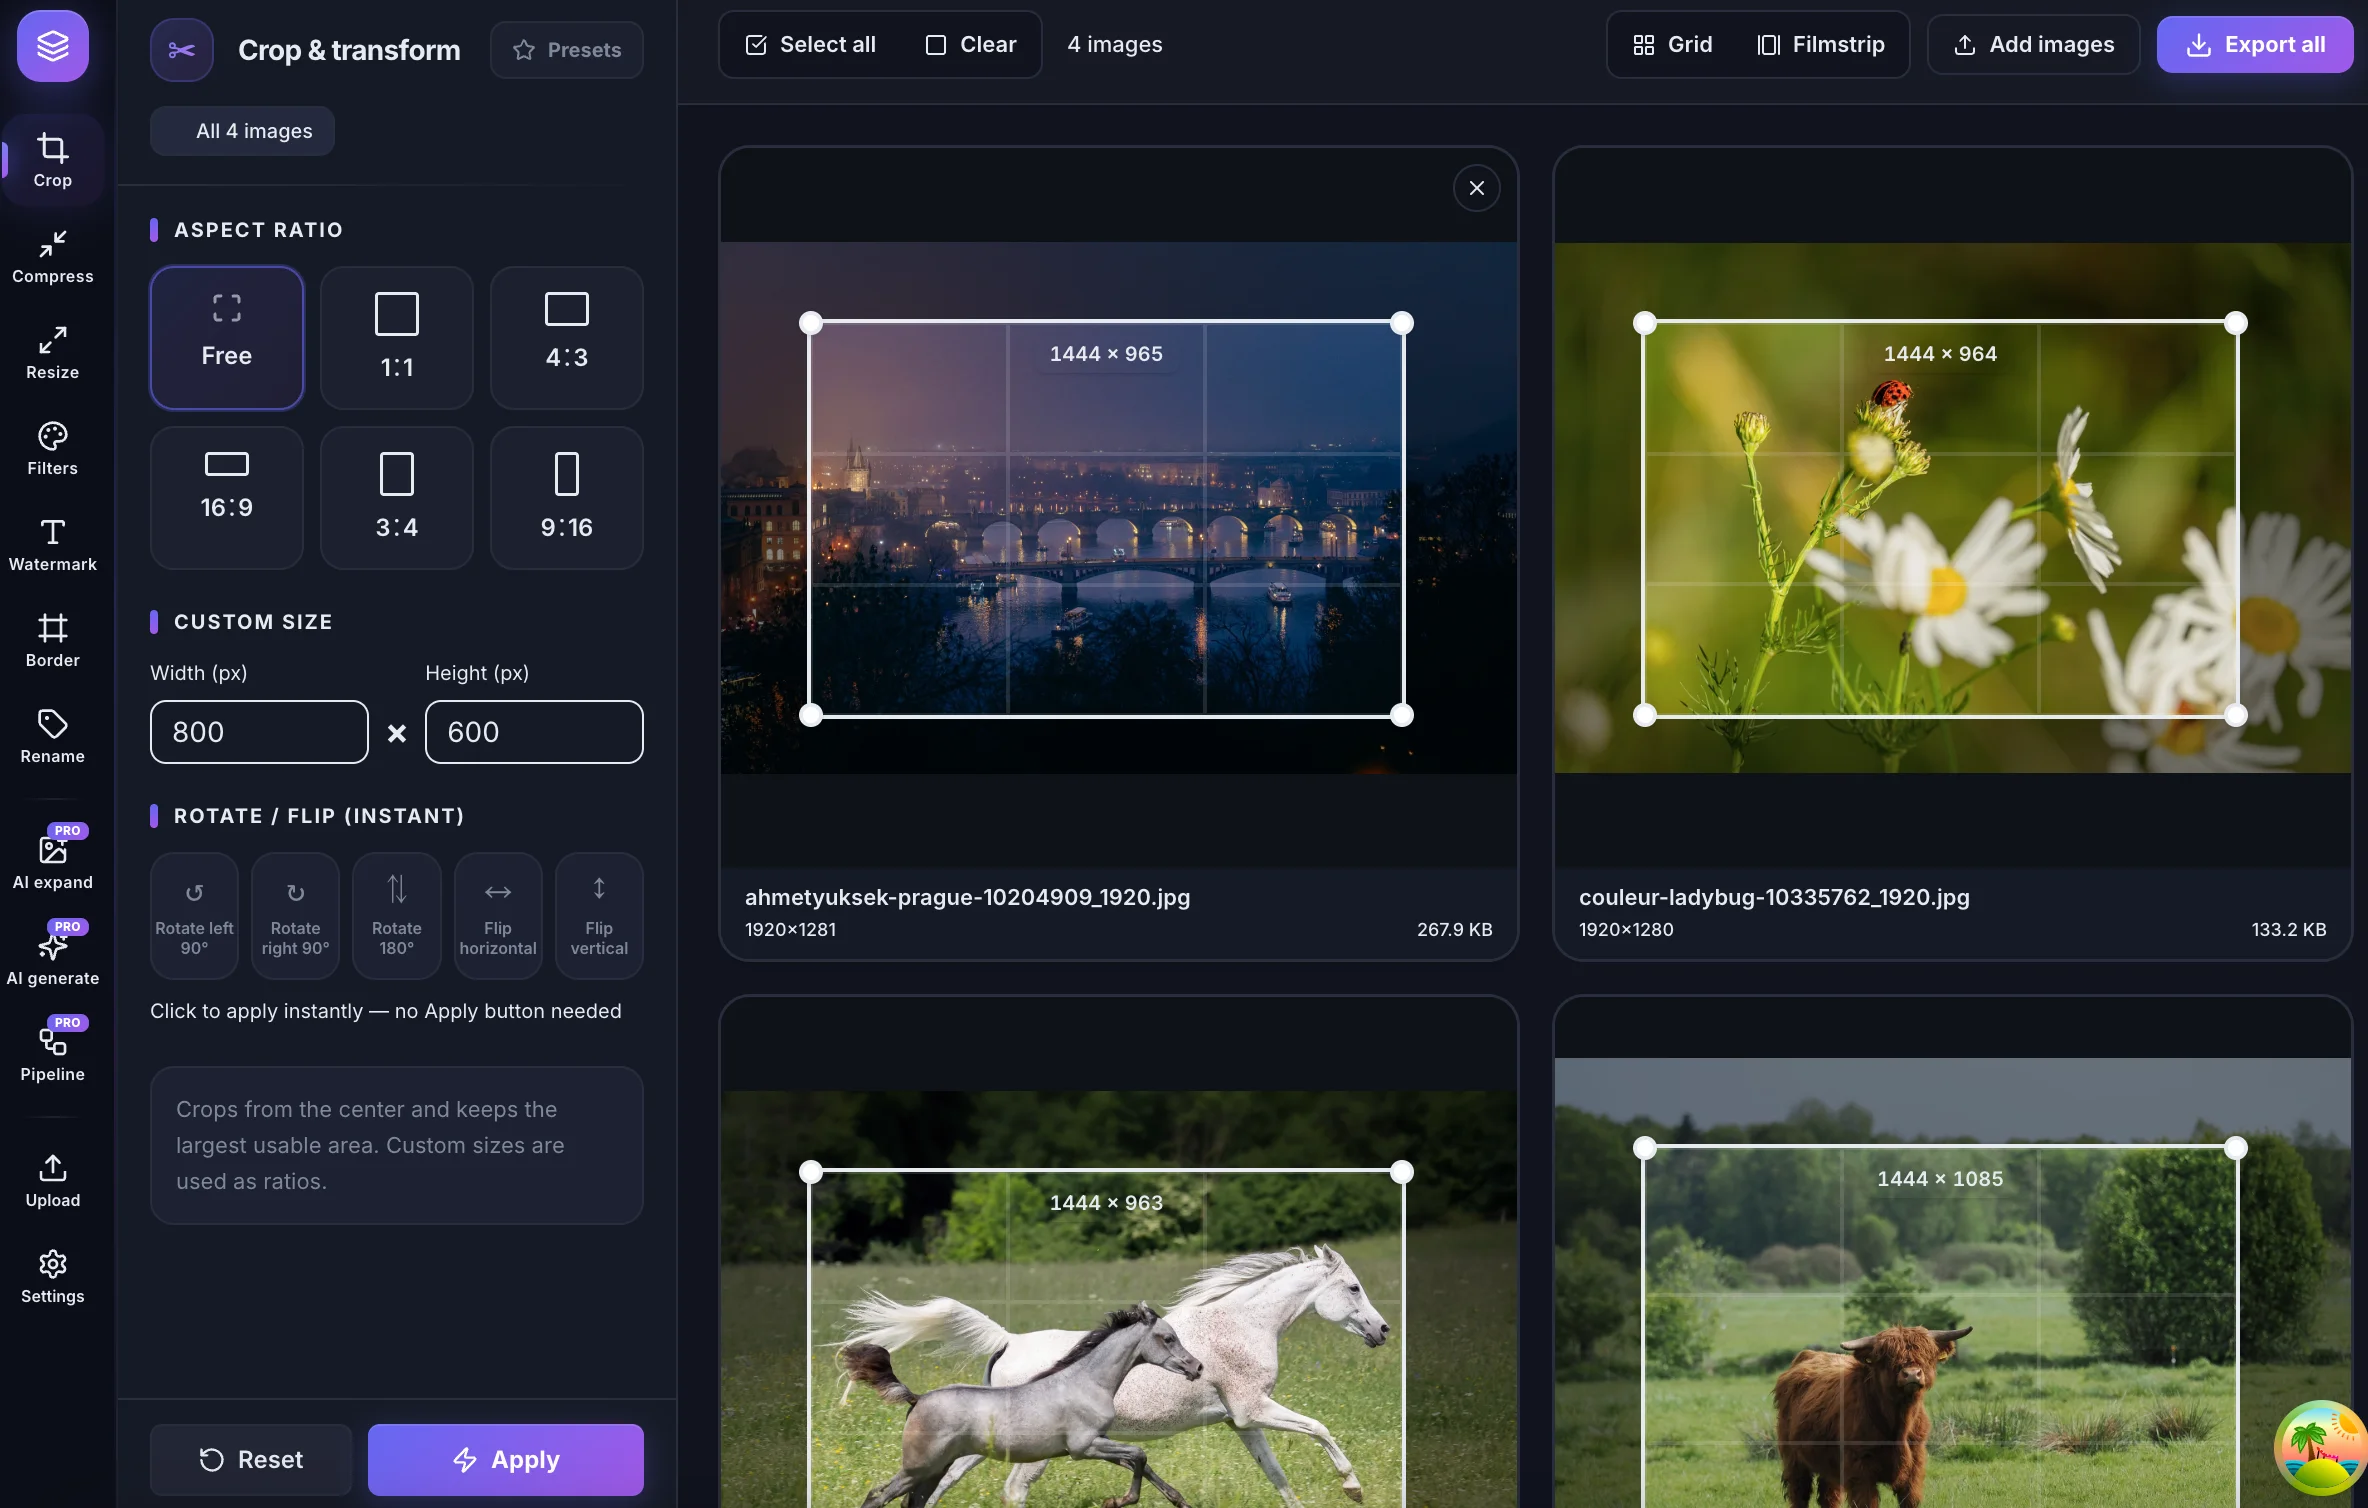Open the Pipeline PRO tool
This screenshot has height=1508, width=2368.
pos(52,1051)
